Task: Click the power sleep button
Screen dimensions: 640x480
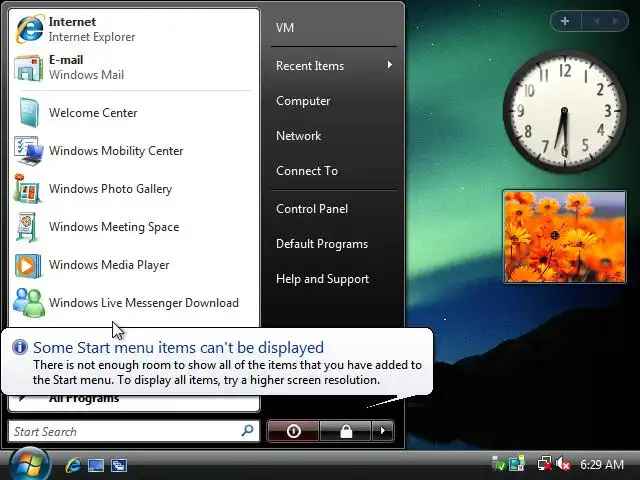Action: tap(293, 431)
